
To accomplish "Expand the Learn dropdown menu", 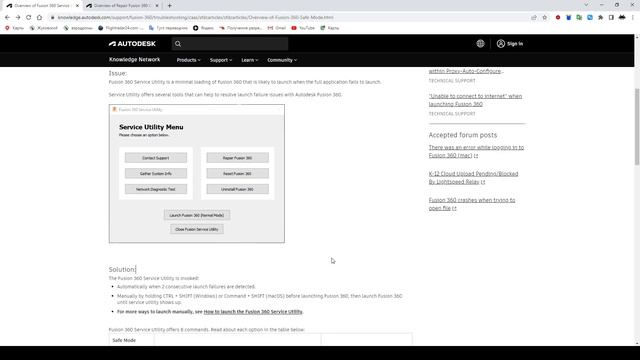I will (249, 60).
